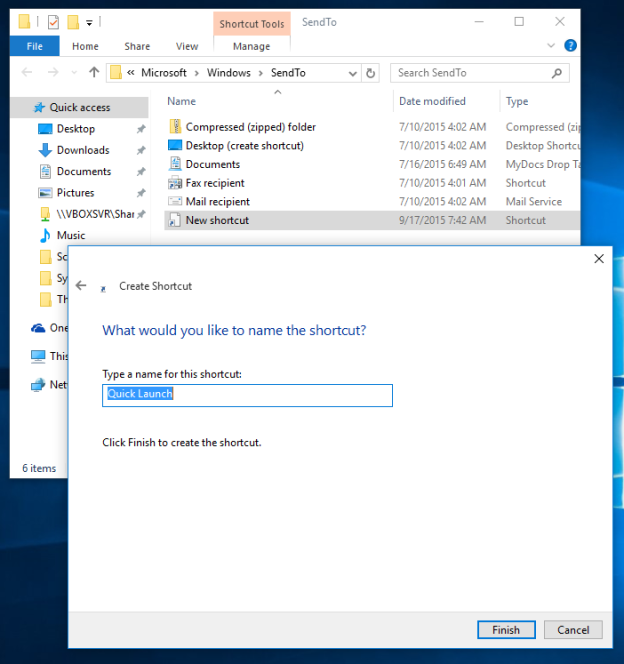Click the Properties checkmark icon in title bar
This screenshot has width=624, height=664.
53,22
